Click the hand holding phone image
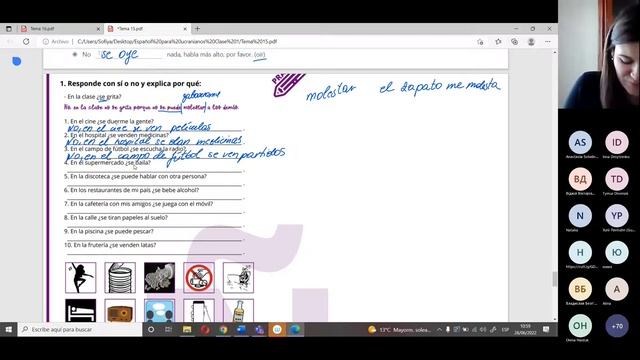This screenshot has height=360, width=640. pos(199,311)
